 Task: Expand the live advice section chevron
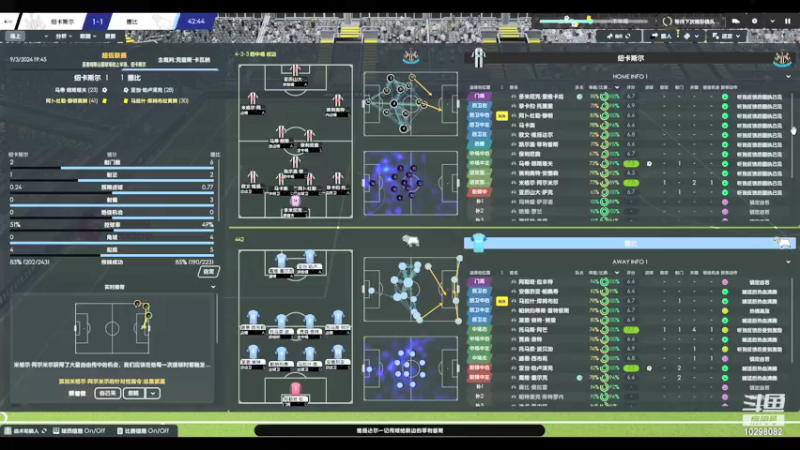point(213,287)
